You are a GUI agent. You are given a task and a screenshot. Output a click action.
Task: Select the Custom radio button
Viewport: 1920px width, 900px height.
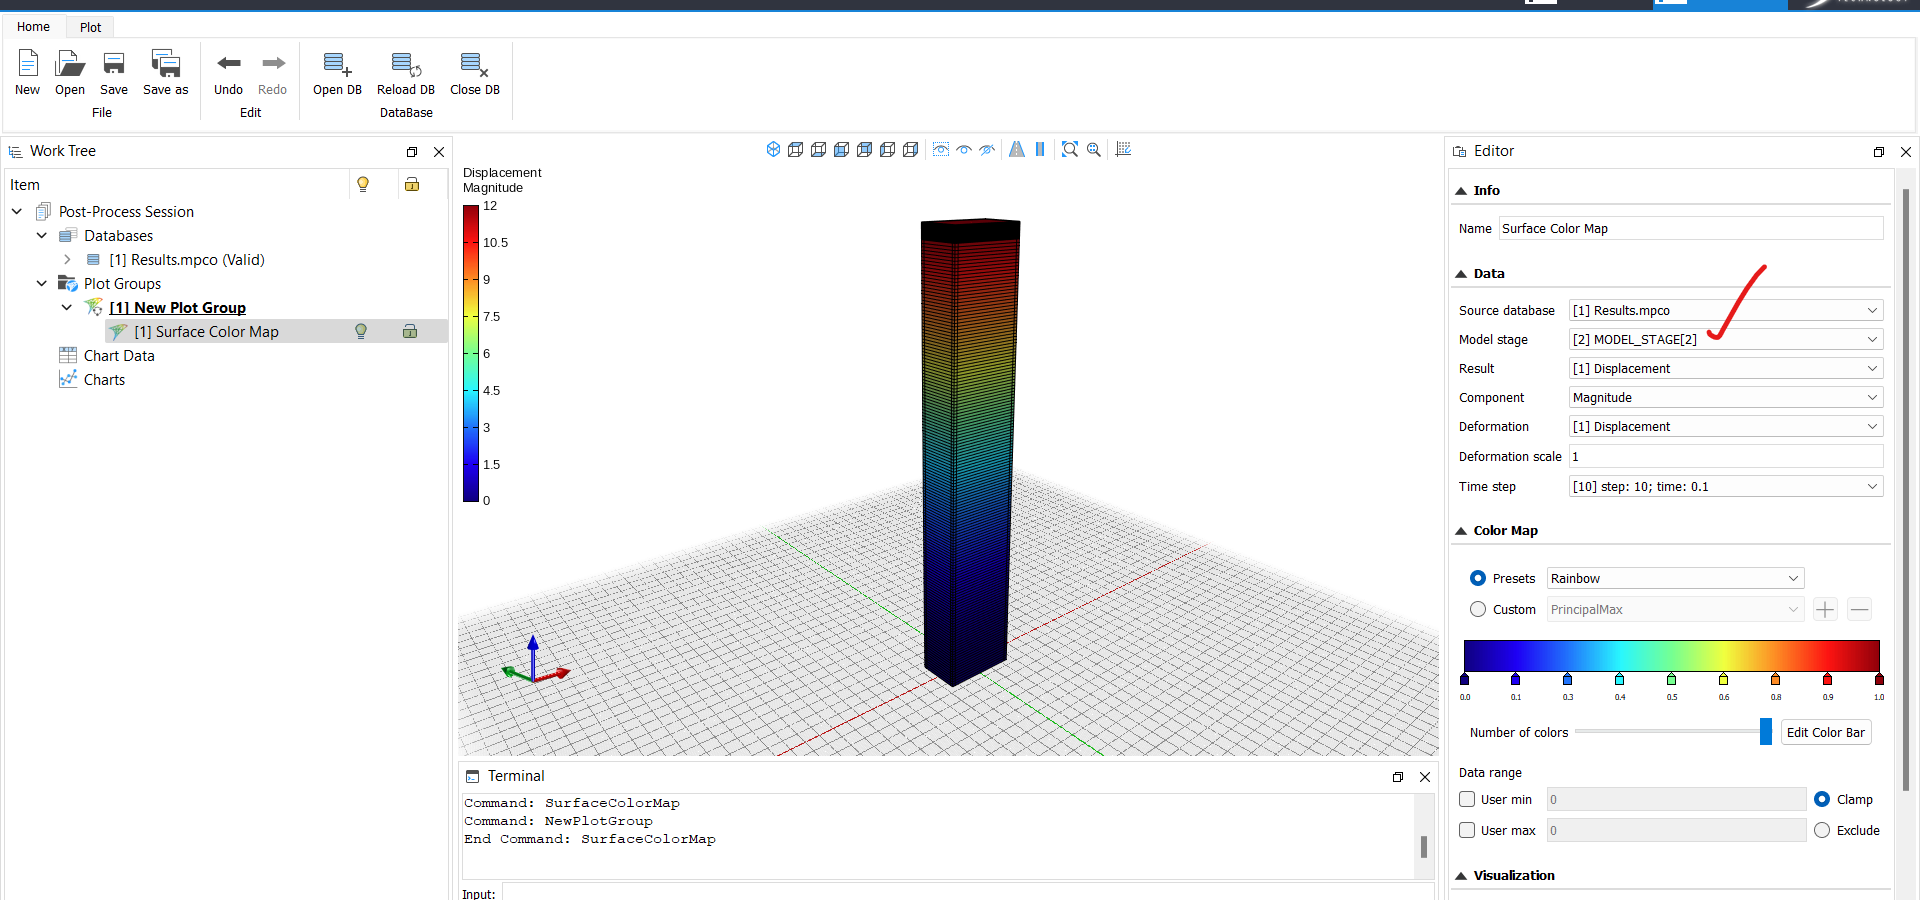click(x=1478, y=609)
